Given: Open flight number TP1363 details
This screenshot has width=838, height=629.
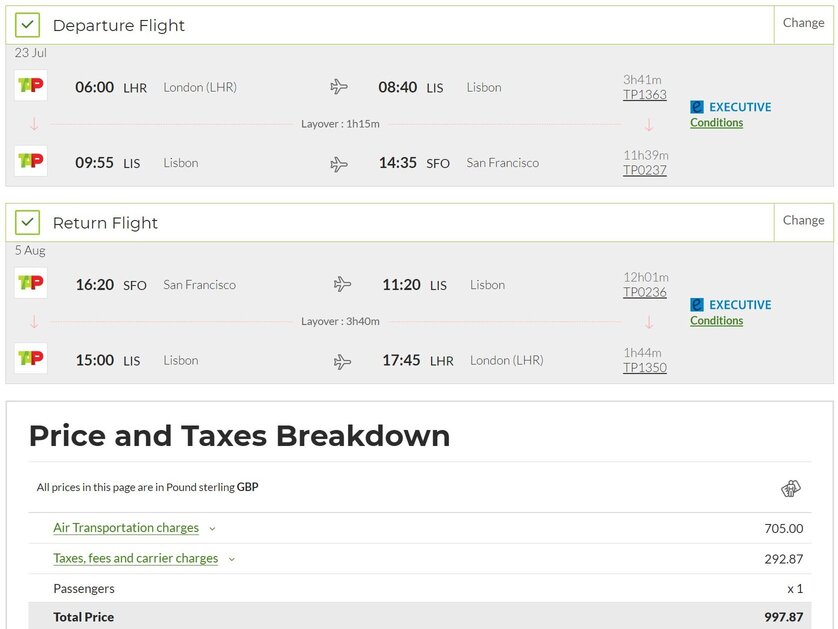Looking at the screenshot, I should (645, 95).
